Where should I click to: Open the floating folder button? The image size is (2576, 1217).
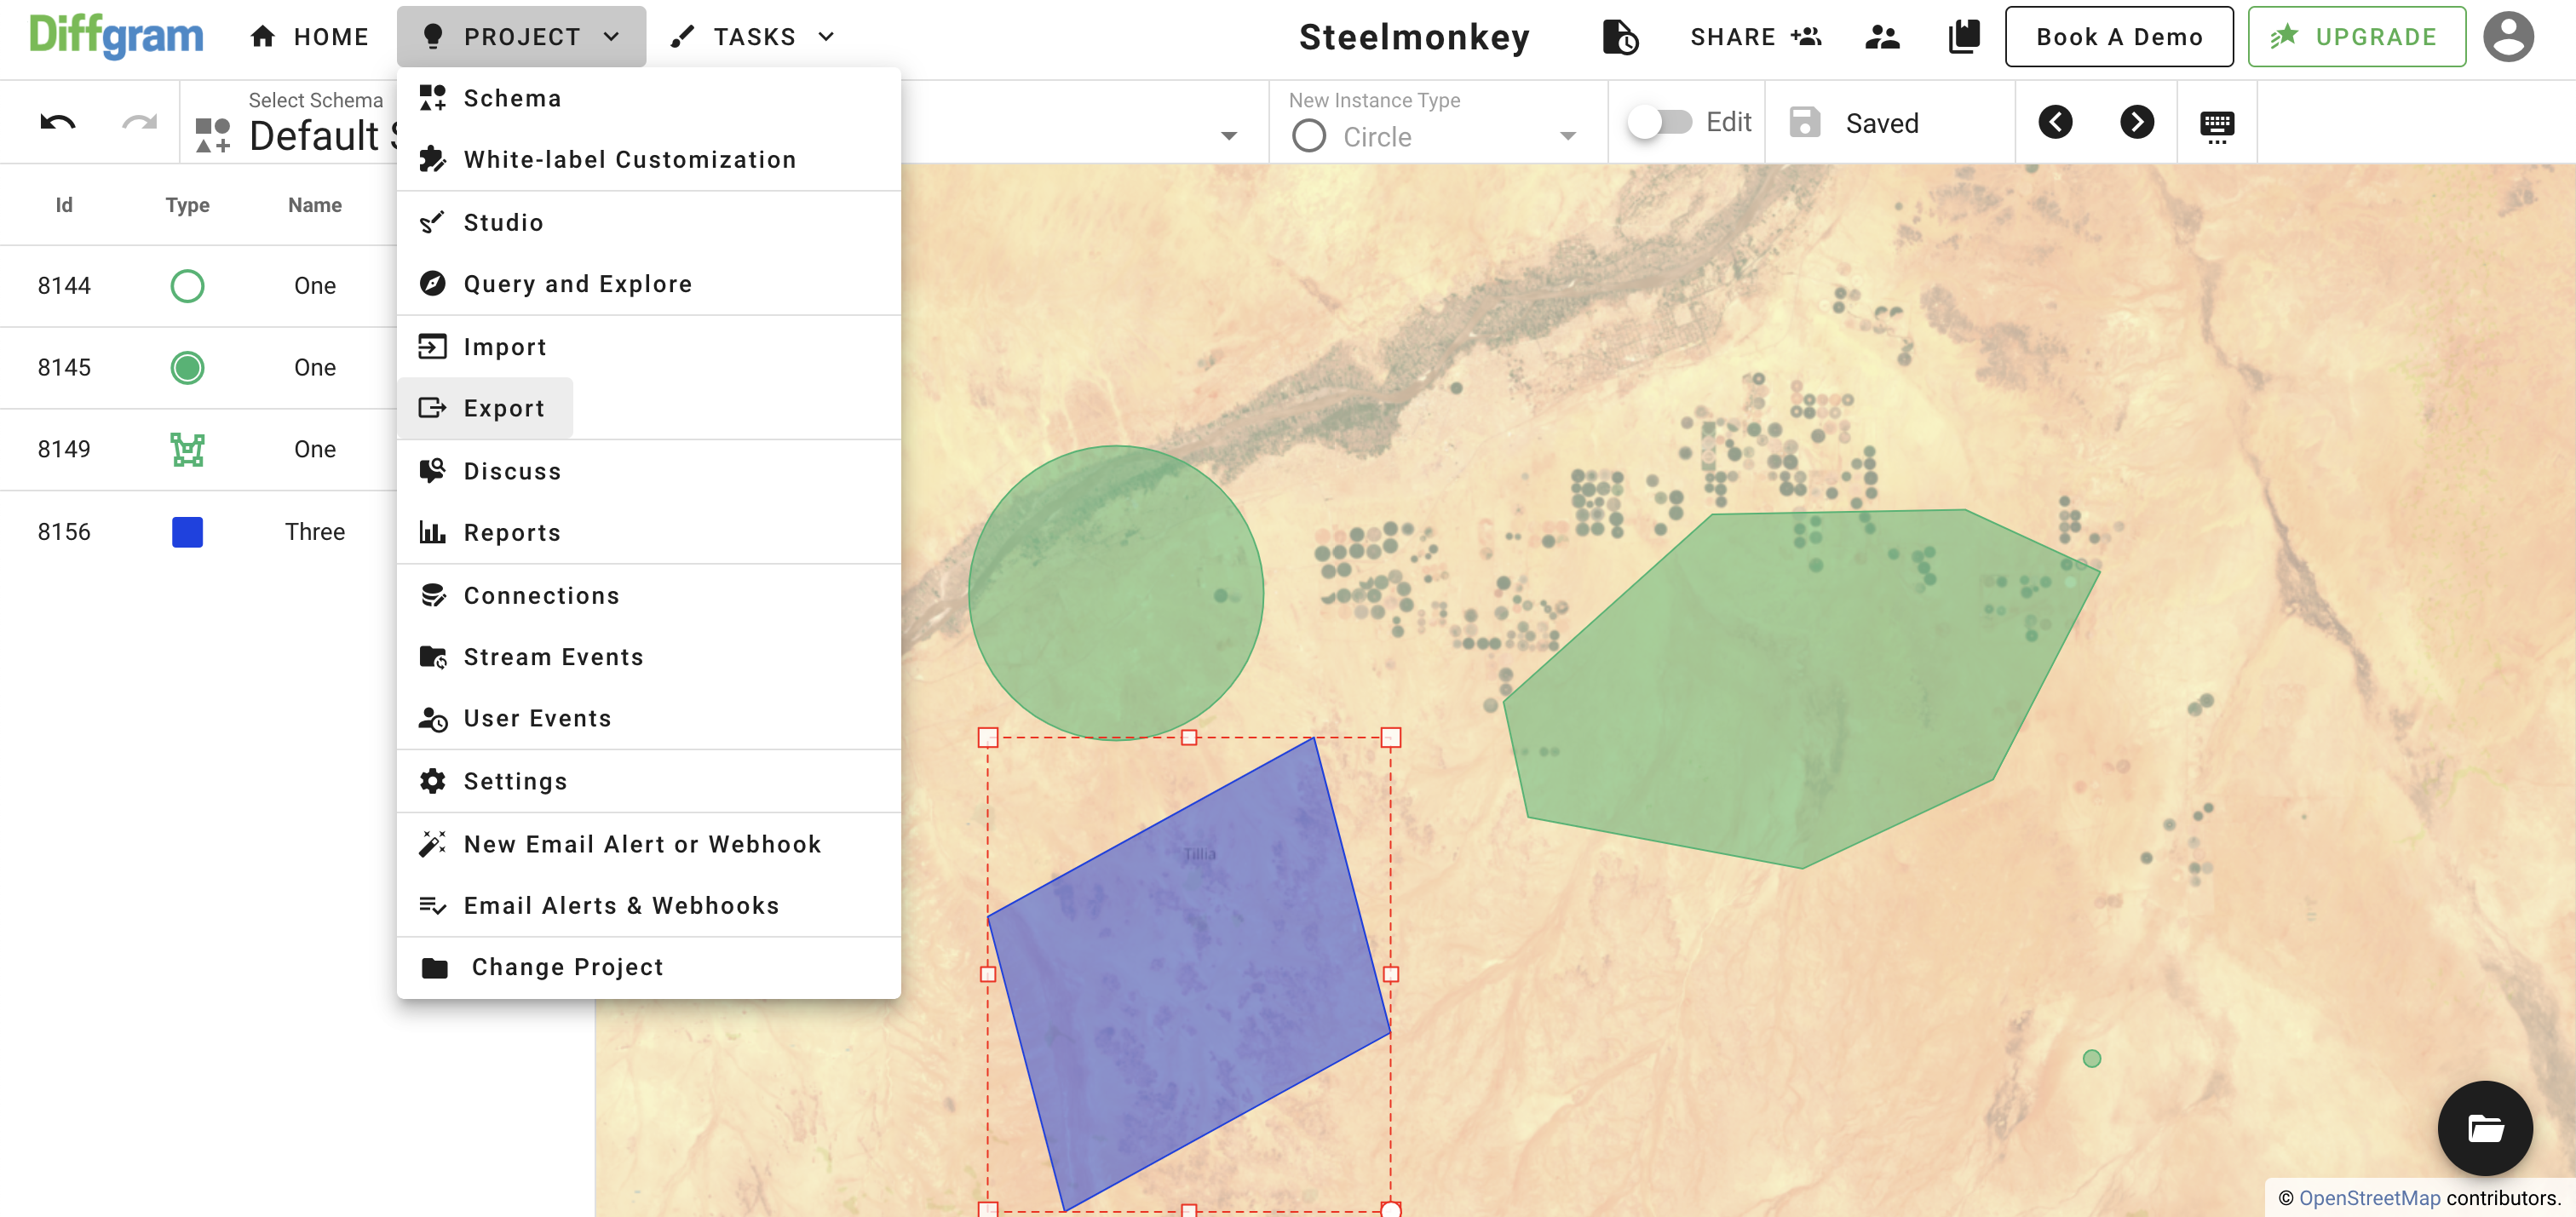(x=2484, y=1127)
